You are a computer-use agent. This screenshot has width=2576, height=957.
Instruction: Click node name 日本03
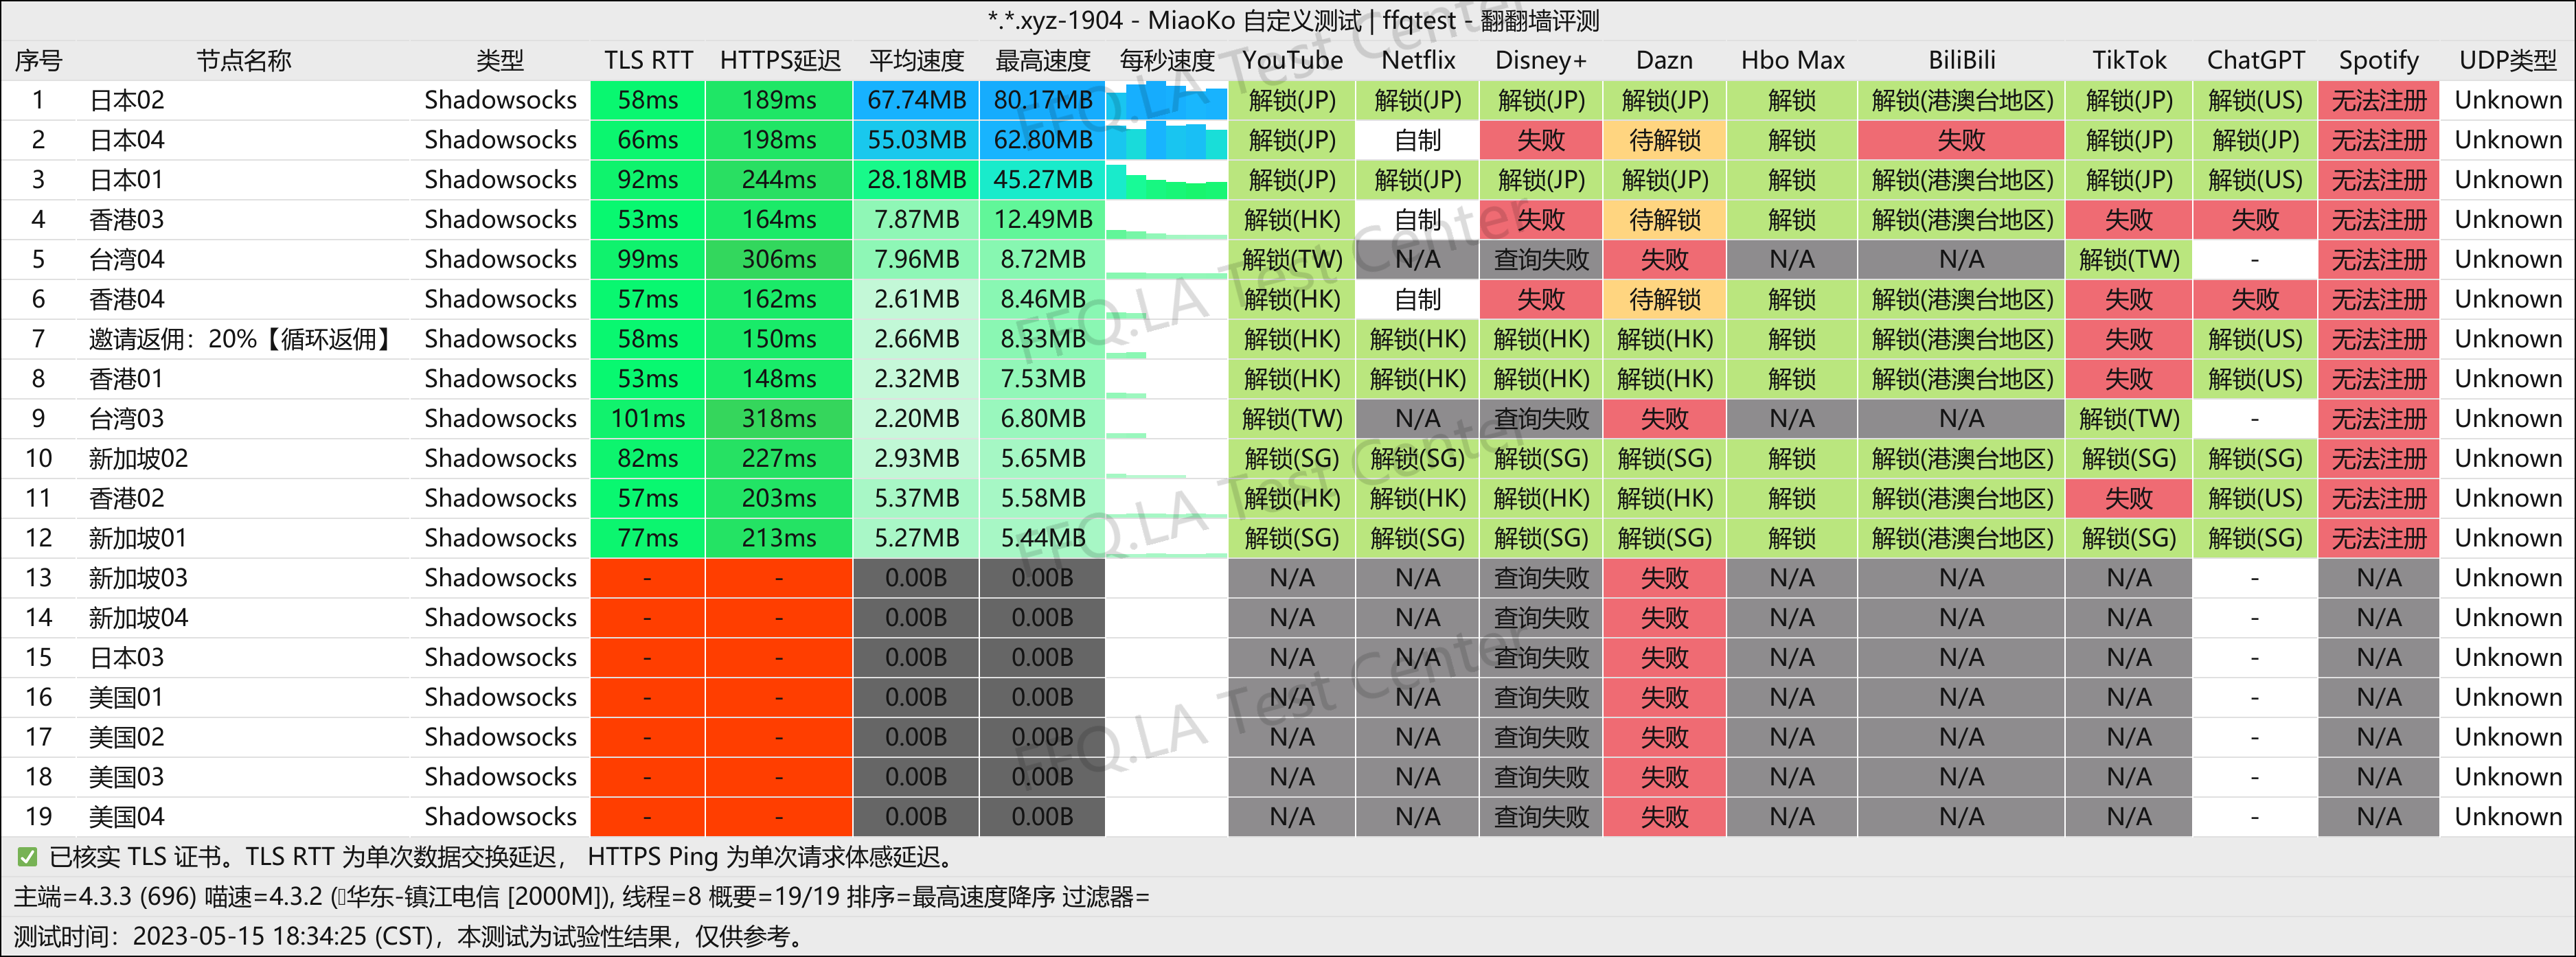[x=126, y=657]
